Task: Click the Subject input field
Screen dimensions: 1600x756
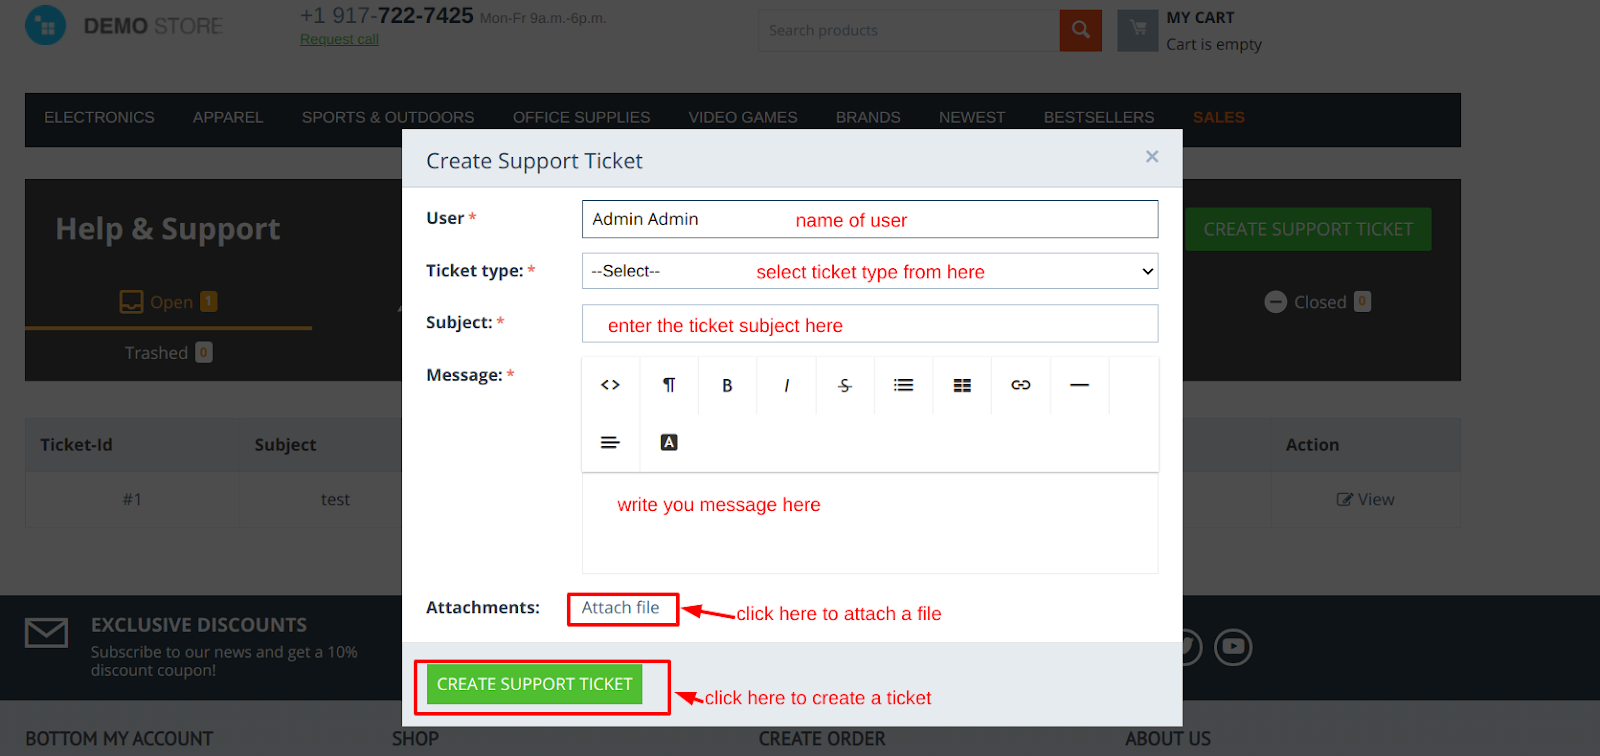Action: 869,324
